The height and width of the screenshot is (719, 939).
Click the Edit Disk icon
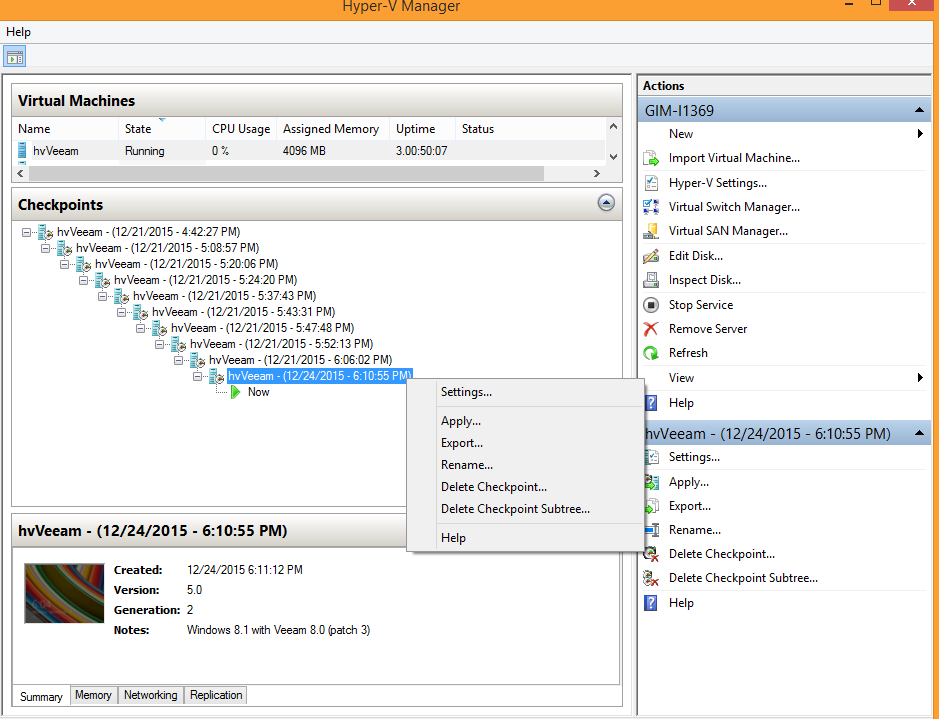pyautogui.click(x=651, y=256)
